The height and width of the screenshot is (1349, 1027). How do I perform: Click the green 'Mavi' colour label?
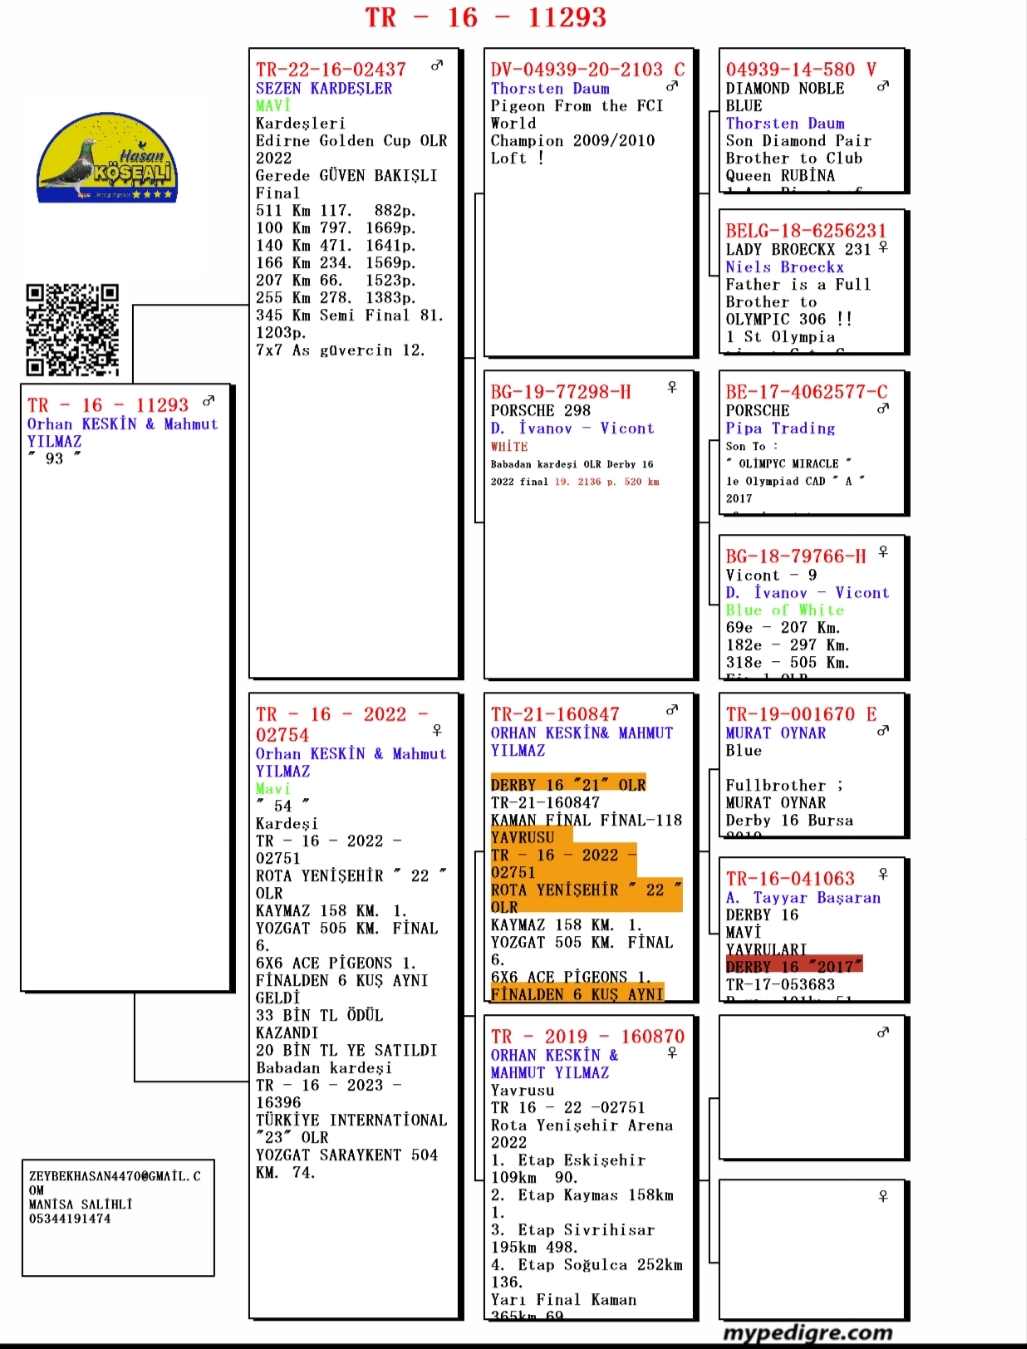click(273, 789)
